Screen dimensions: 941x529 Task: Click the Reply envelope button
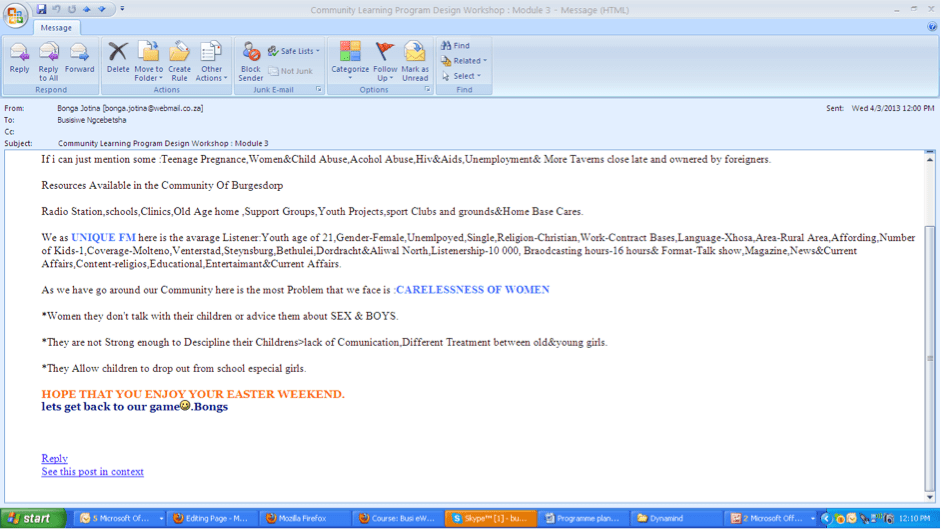[19, 59]
